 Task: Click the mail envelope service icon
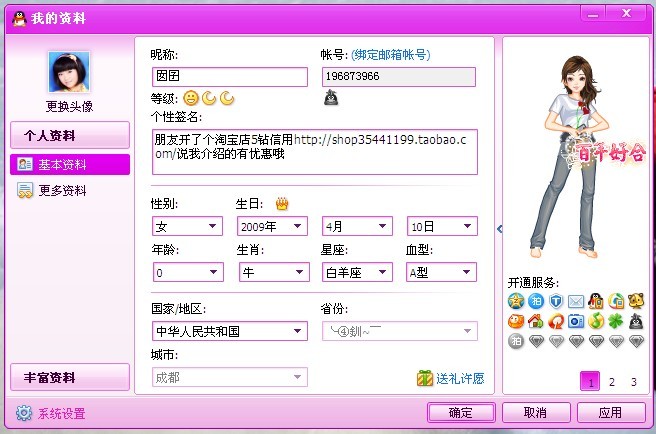pyautogui.click(x=576, y=301)
